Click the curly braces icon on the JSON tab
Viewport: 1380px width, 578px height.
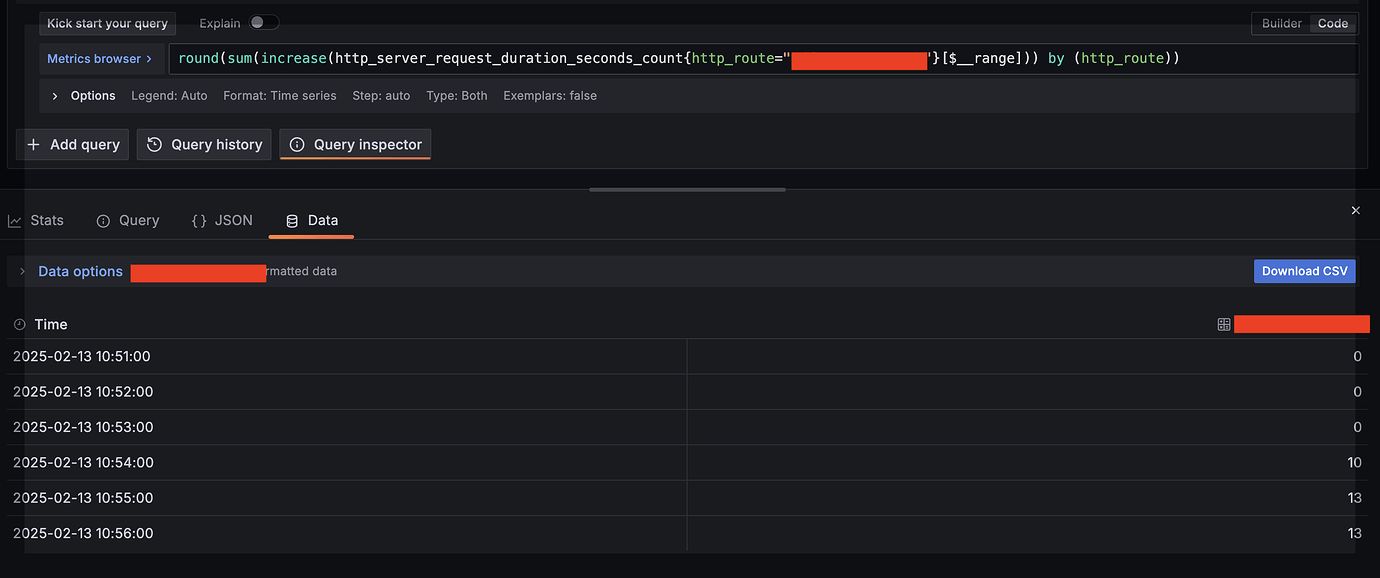tap(198, 219)
